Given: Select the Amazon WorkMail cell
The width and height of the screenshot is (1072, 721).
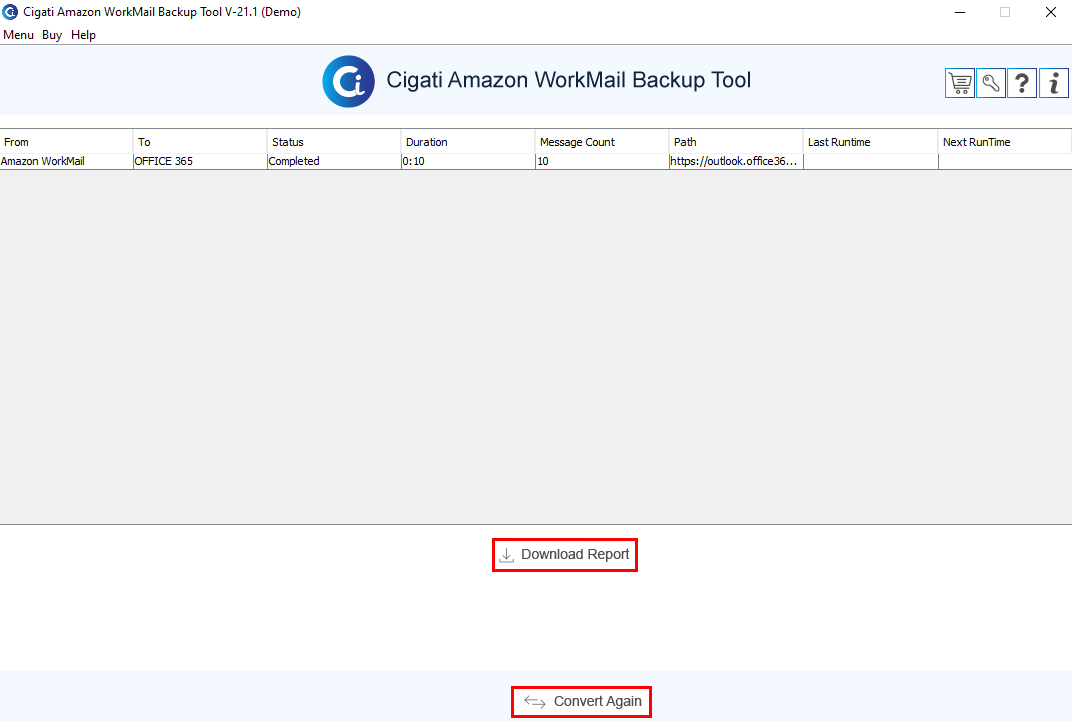Looking at the screenshot, I should (66, 161).
